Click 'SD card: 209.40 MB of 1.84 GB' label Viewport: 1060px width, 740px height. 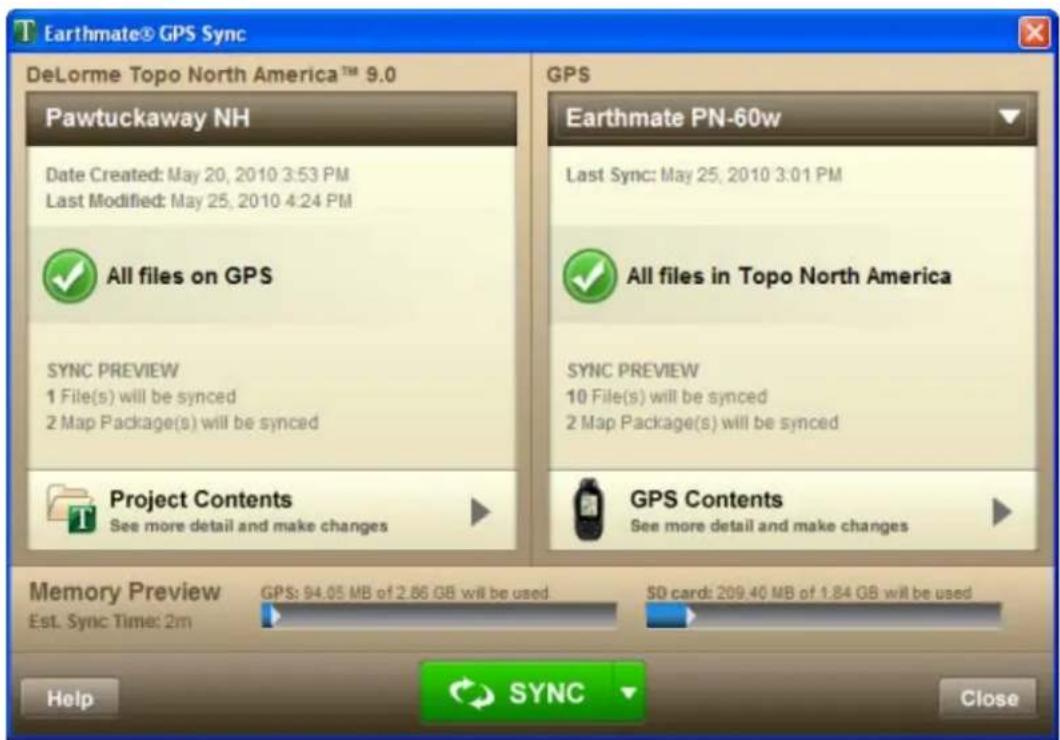[x=809, y=593]
